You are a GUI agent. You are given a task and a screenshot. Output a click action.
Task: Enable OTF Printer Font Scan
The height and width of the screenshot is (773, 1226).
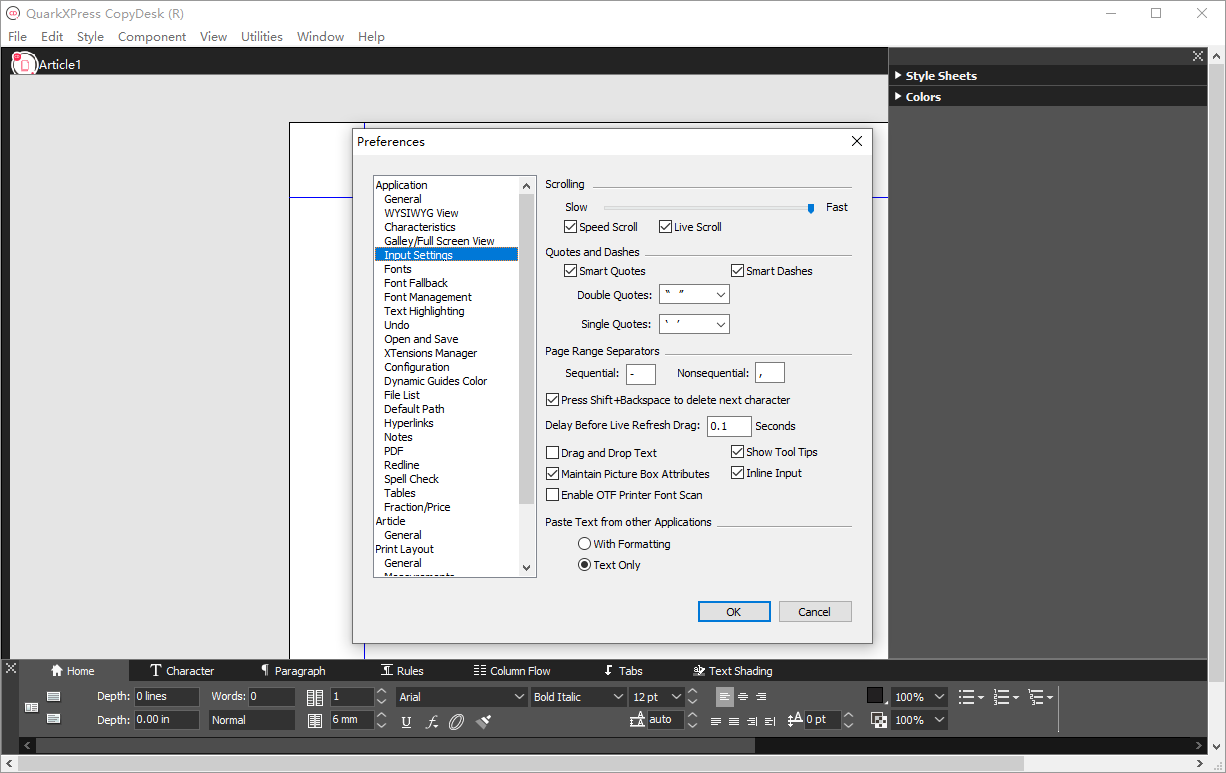pyautogui.click(x=552, y=495)
